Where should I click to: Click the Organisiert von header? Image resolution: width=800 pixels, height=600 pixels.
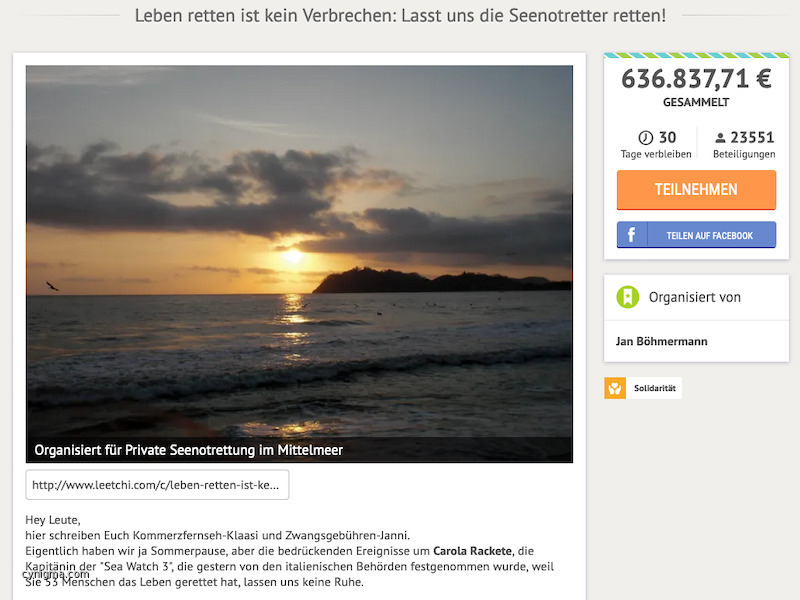pyautogui.click(x=696, y=297)
